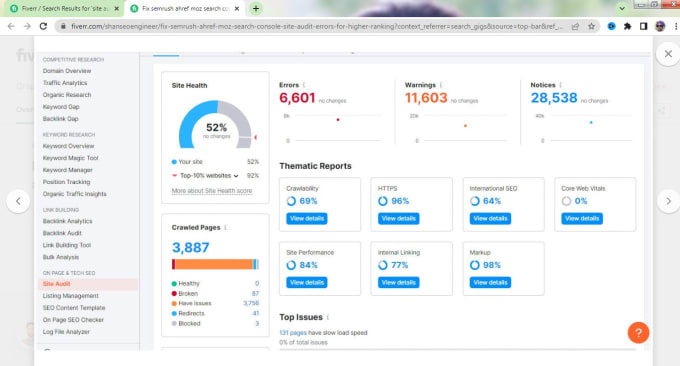View details for Core Web Vitals
The height and width of the screenshot is (366, 680).
[582, 219]
